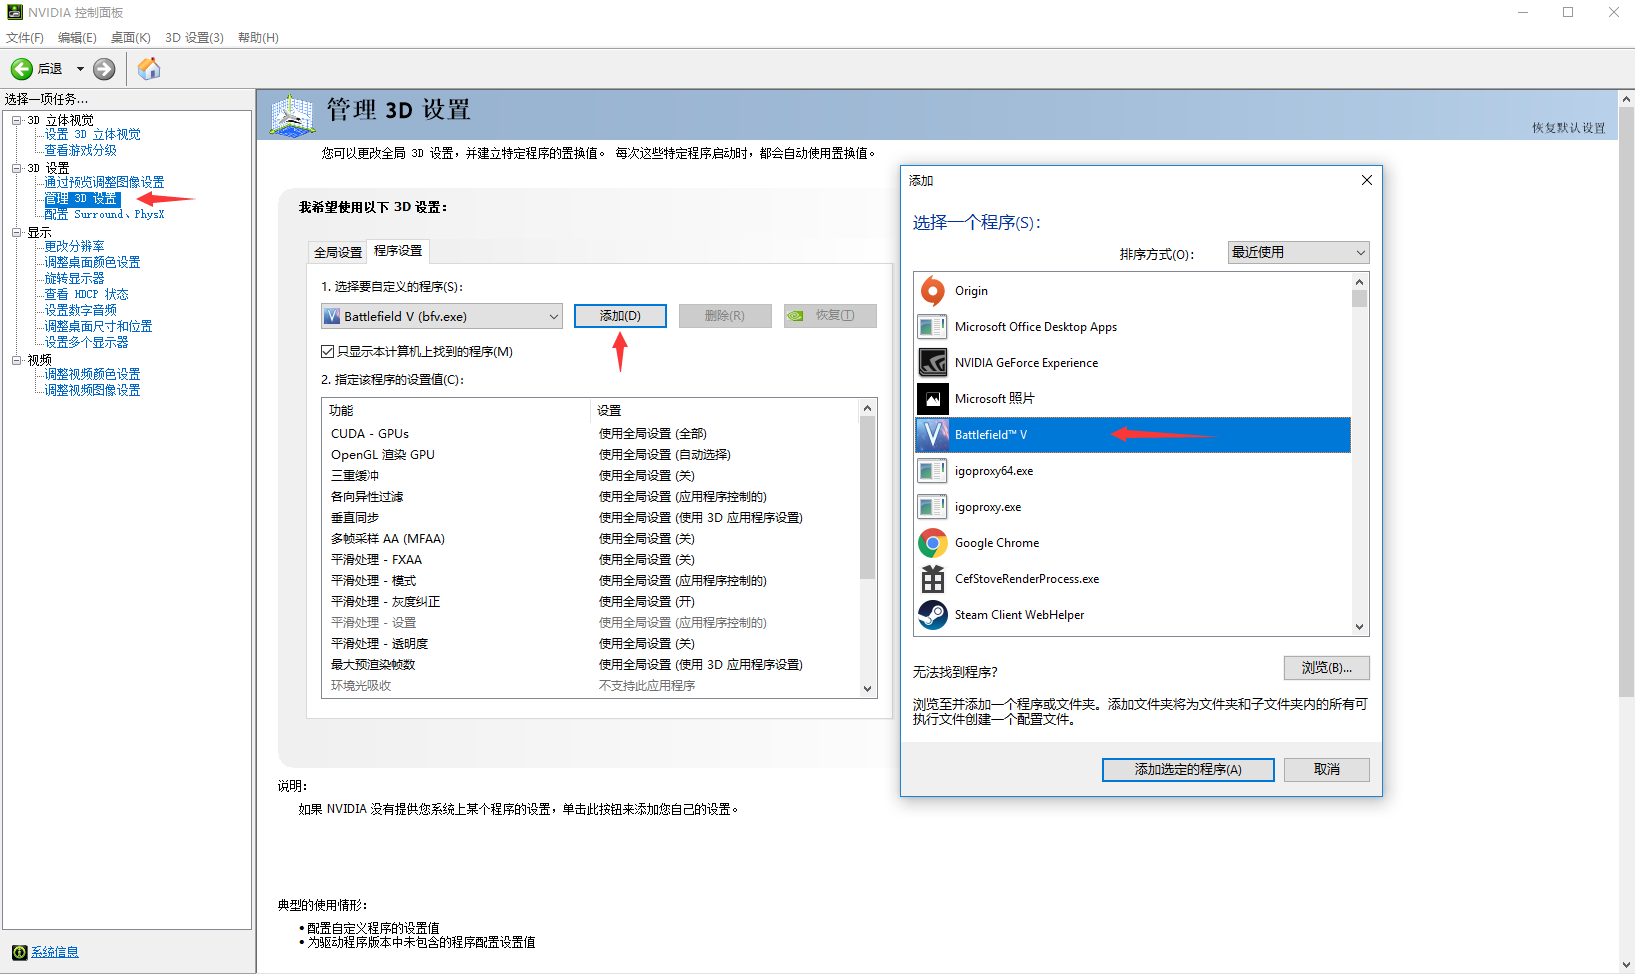This screenshot has width=1635, height=975.
Task: Click the green Back arrow icon
Action: (x=22, y=69)
